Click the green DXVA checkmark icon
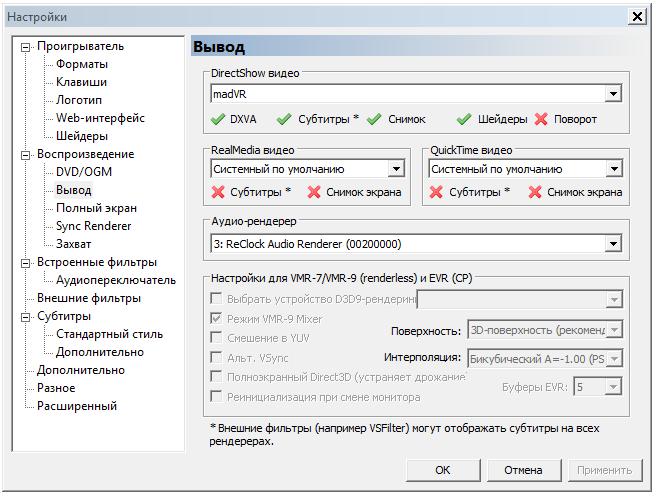The width and height of the screenshot is (656, 497). coord(218,119)
